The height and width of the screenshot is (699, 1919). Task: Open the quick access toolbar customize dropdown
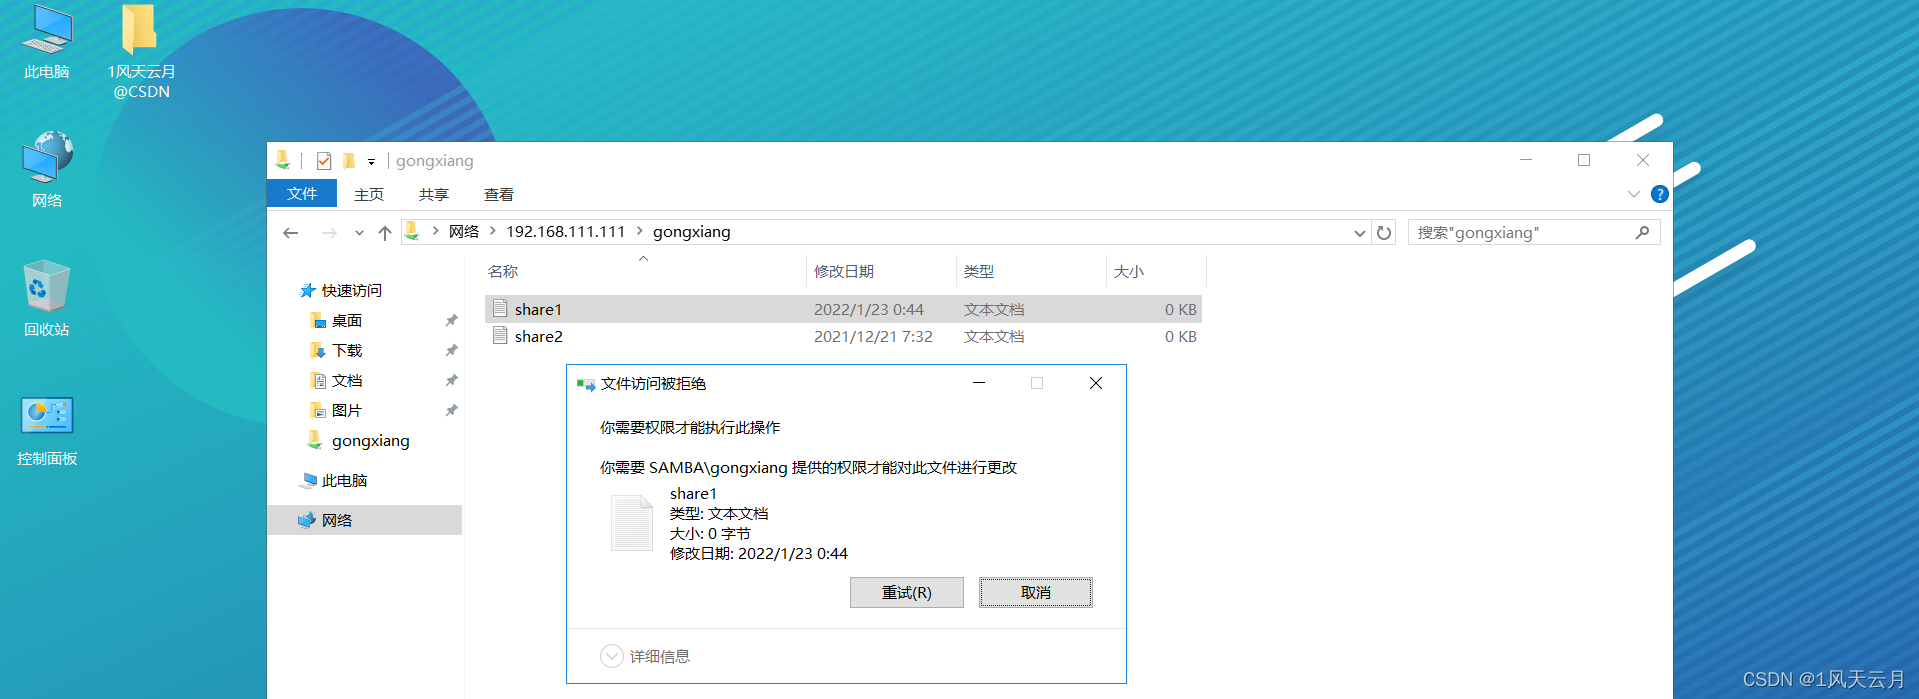(371, 162)
